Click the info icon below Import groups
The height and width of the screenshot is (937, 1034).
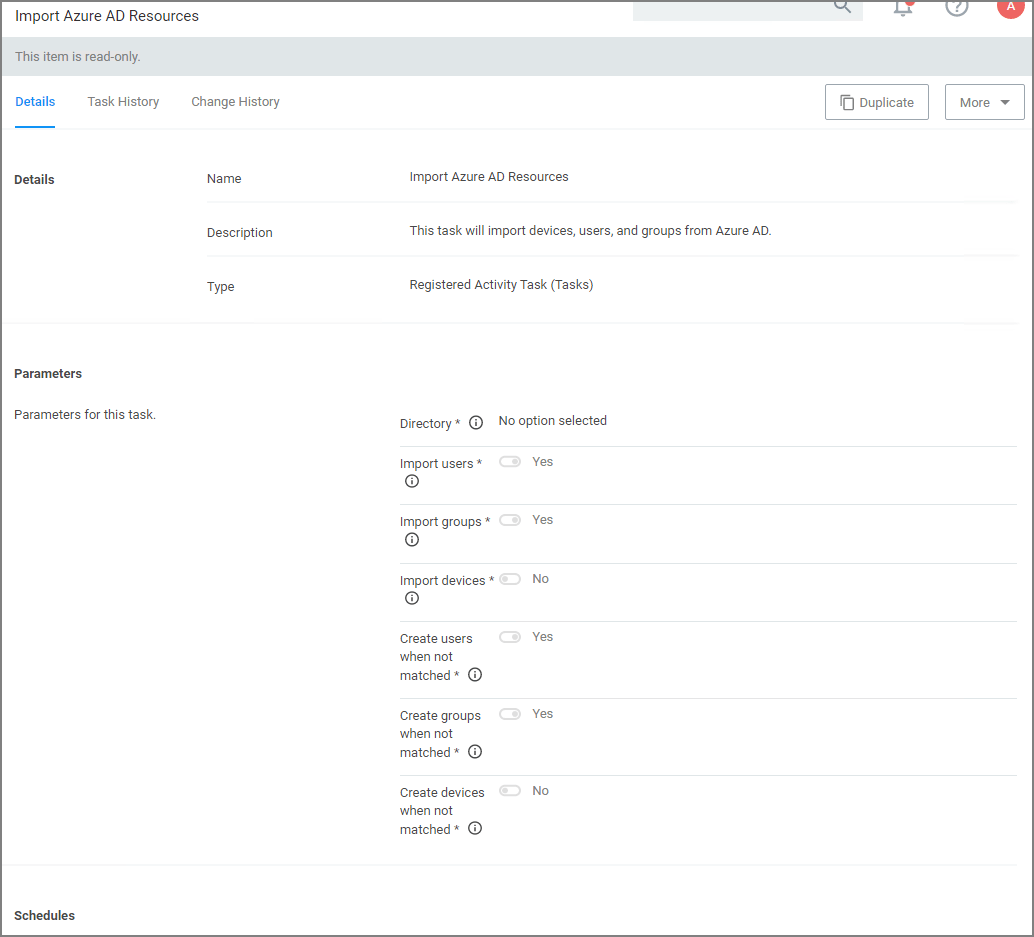[x=411, y=539]
